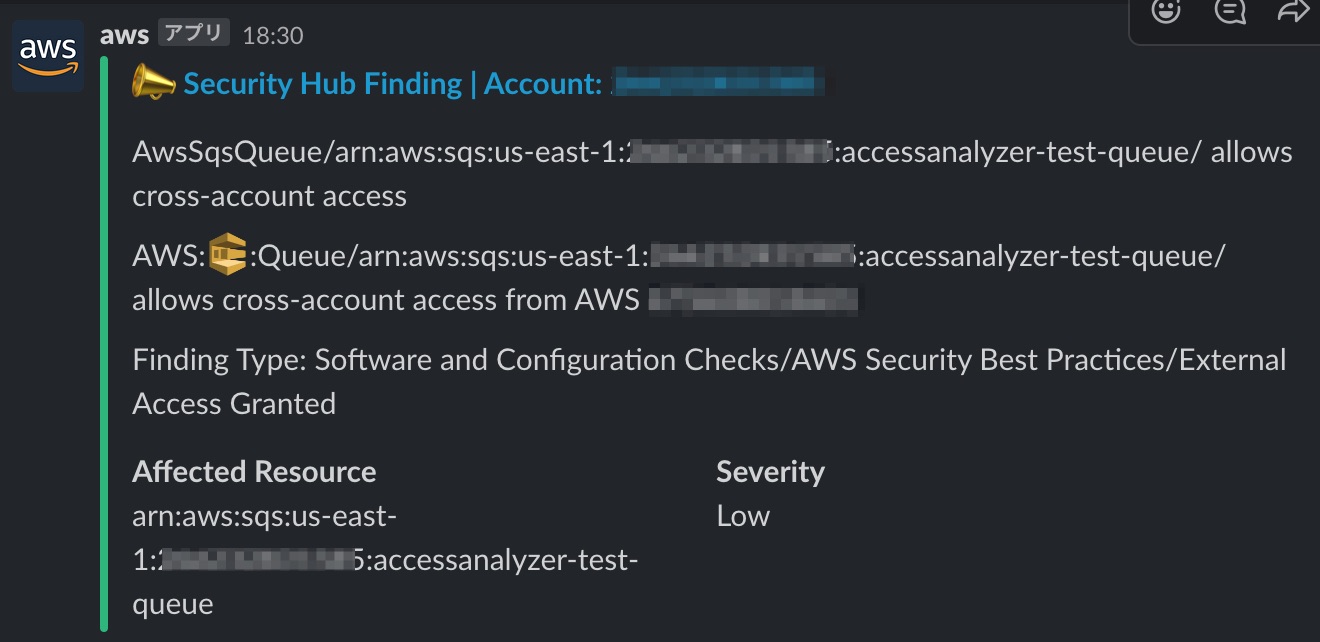Click the アプリ app badge
1320x642 pixels.
tap(194, 34)
